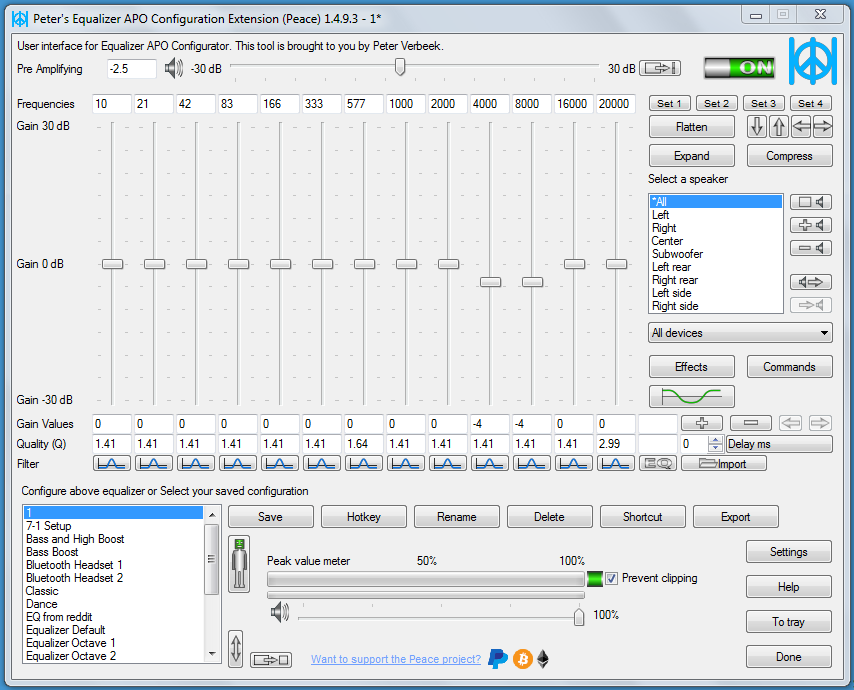The image size is (854, 690).
Task: Click the Ethereum donation icon
Action: [x=543, y=659]
